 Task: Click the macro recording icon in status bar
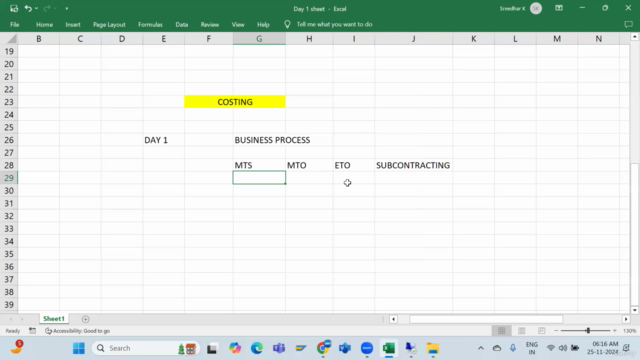tap(33, 331)
